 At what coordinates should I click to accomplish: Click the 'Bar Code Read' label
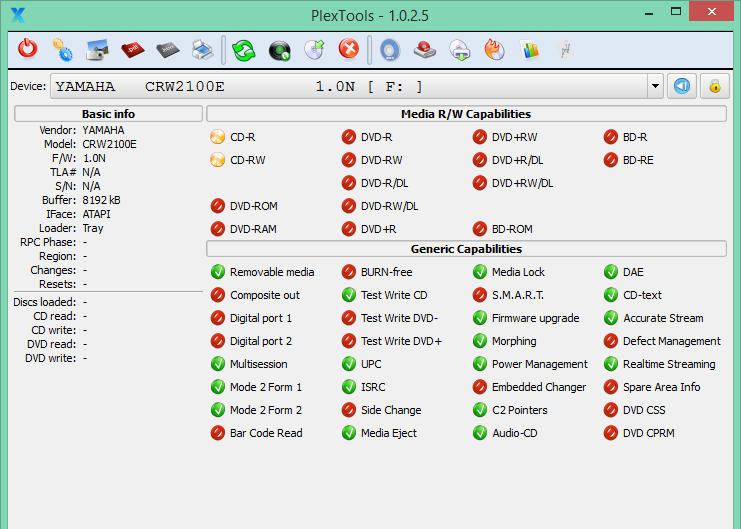(266, 433)
